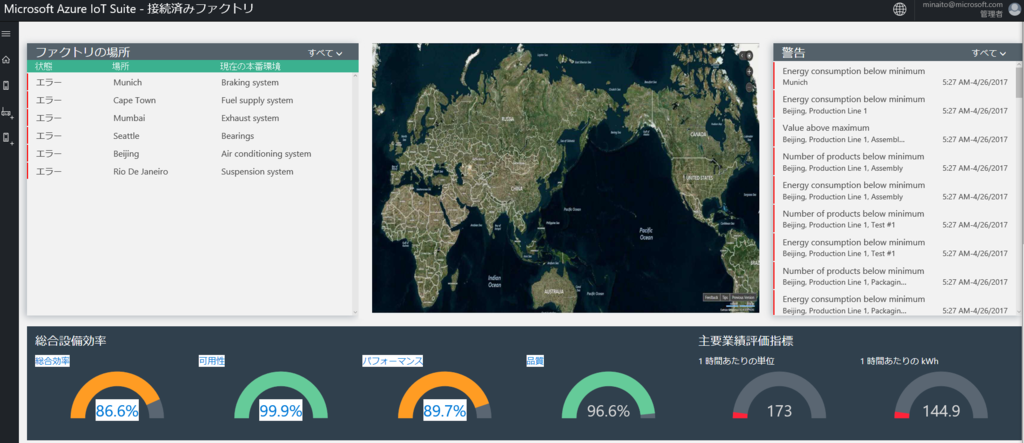Click the 品質 link
1024x443 pixels.
tap(535, 361)
